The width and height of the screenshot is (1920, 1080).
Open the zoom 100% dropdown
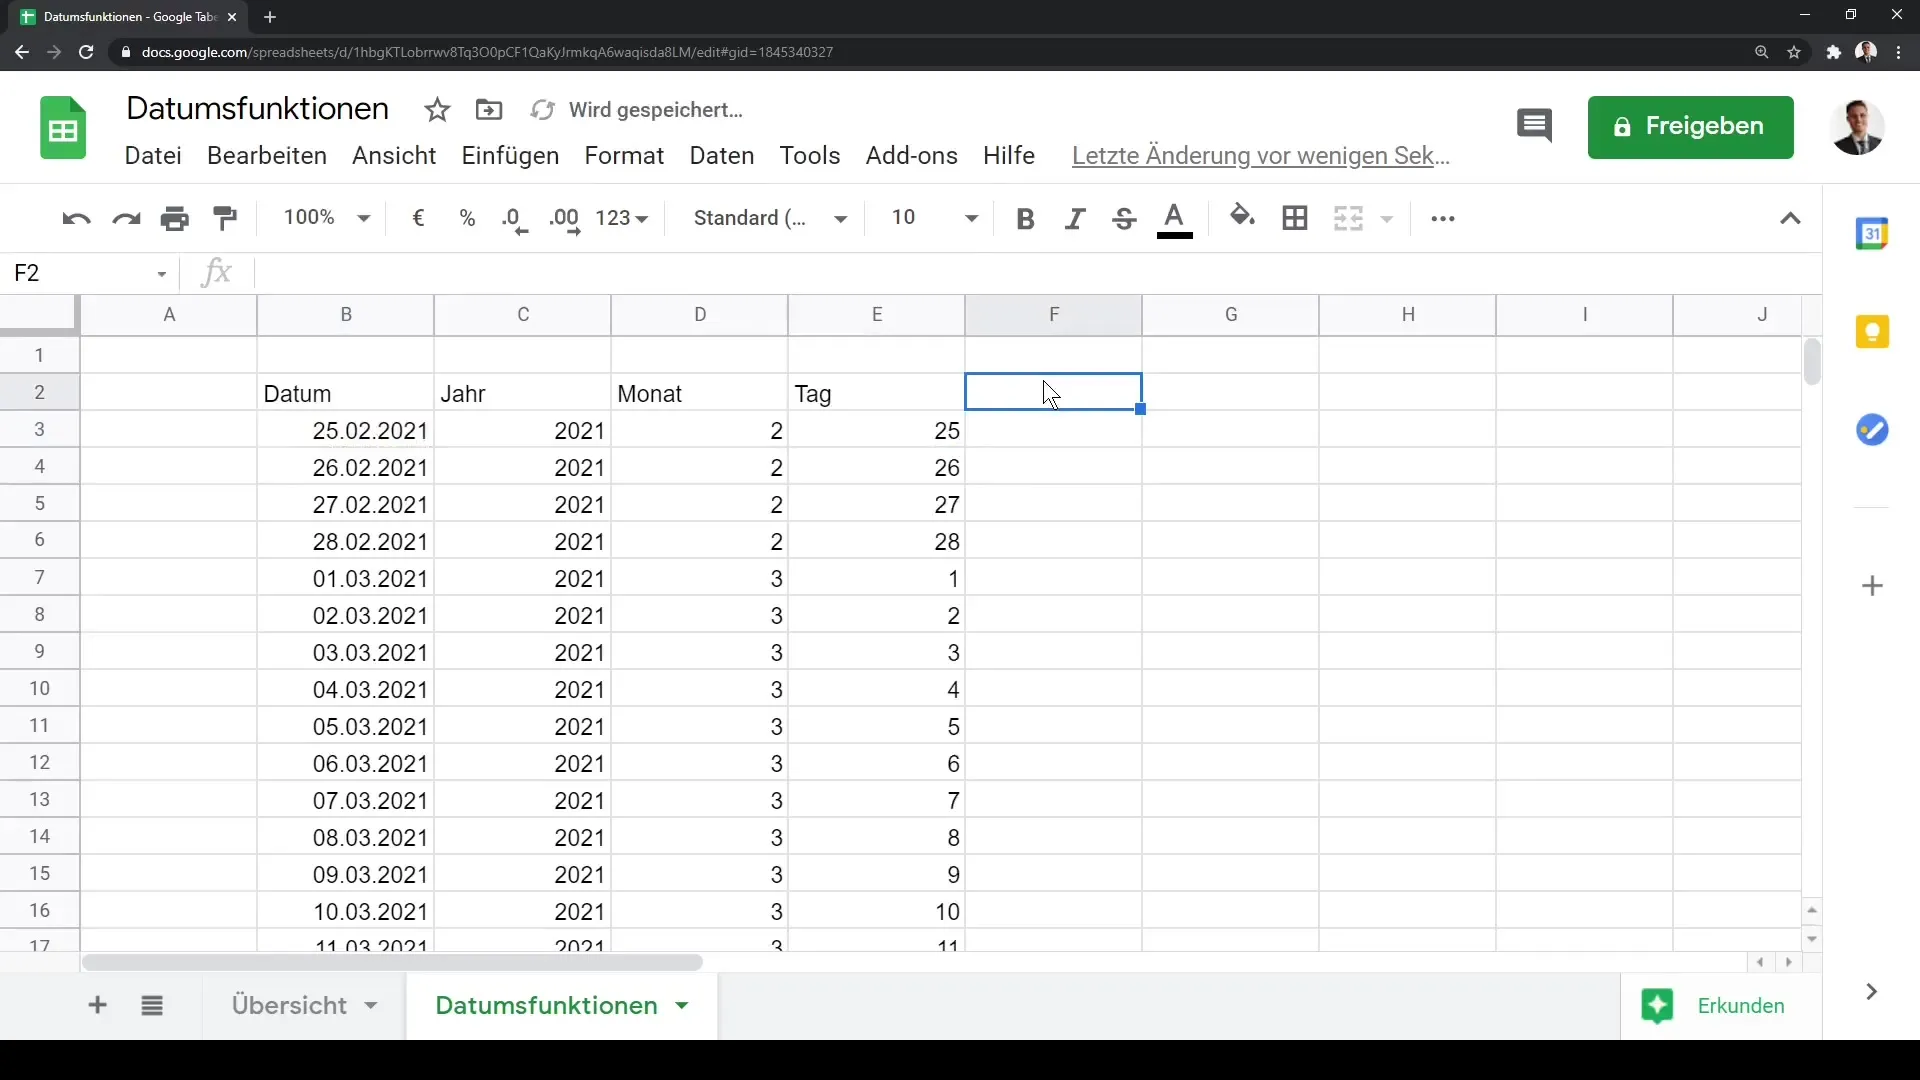click(327, 218)
